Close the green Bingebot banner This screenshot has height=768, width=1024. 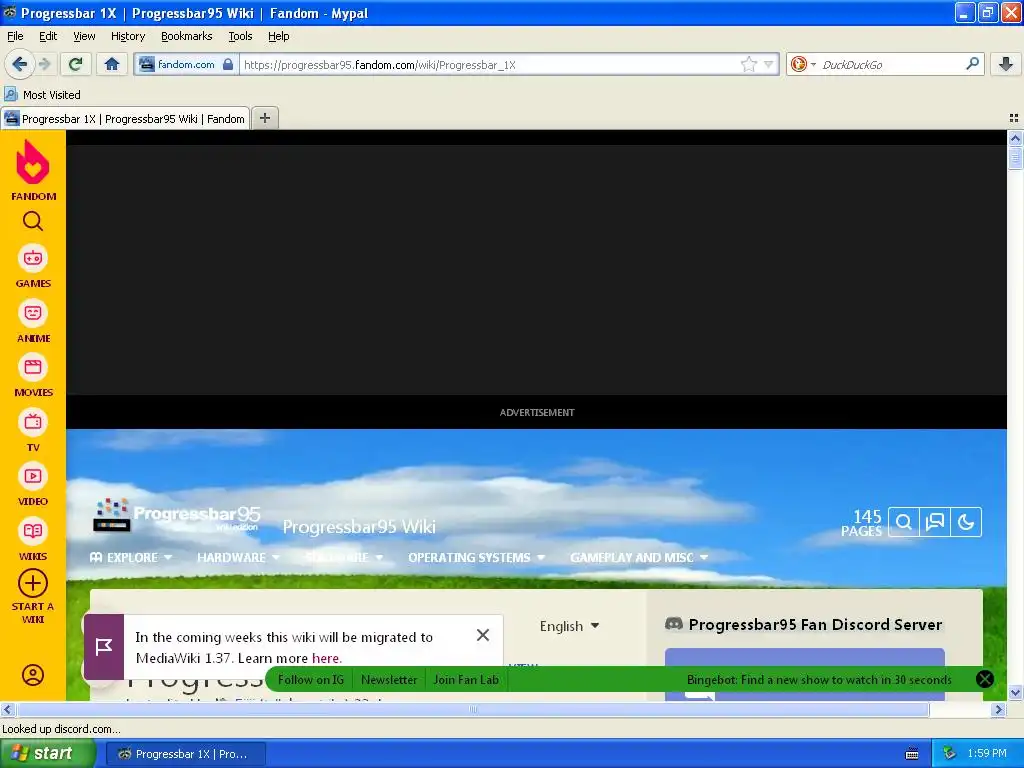coord(985,679)
